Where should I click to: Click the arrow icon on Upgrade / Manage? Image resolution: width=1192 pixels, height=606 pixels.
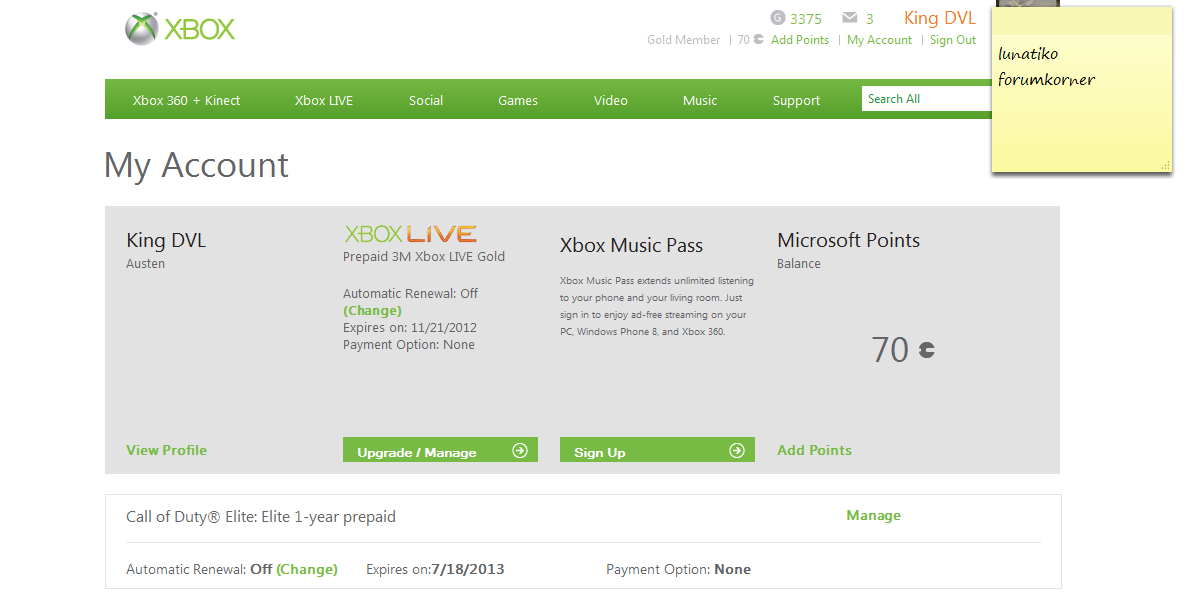(520, 450)
